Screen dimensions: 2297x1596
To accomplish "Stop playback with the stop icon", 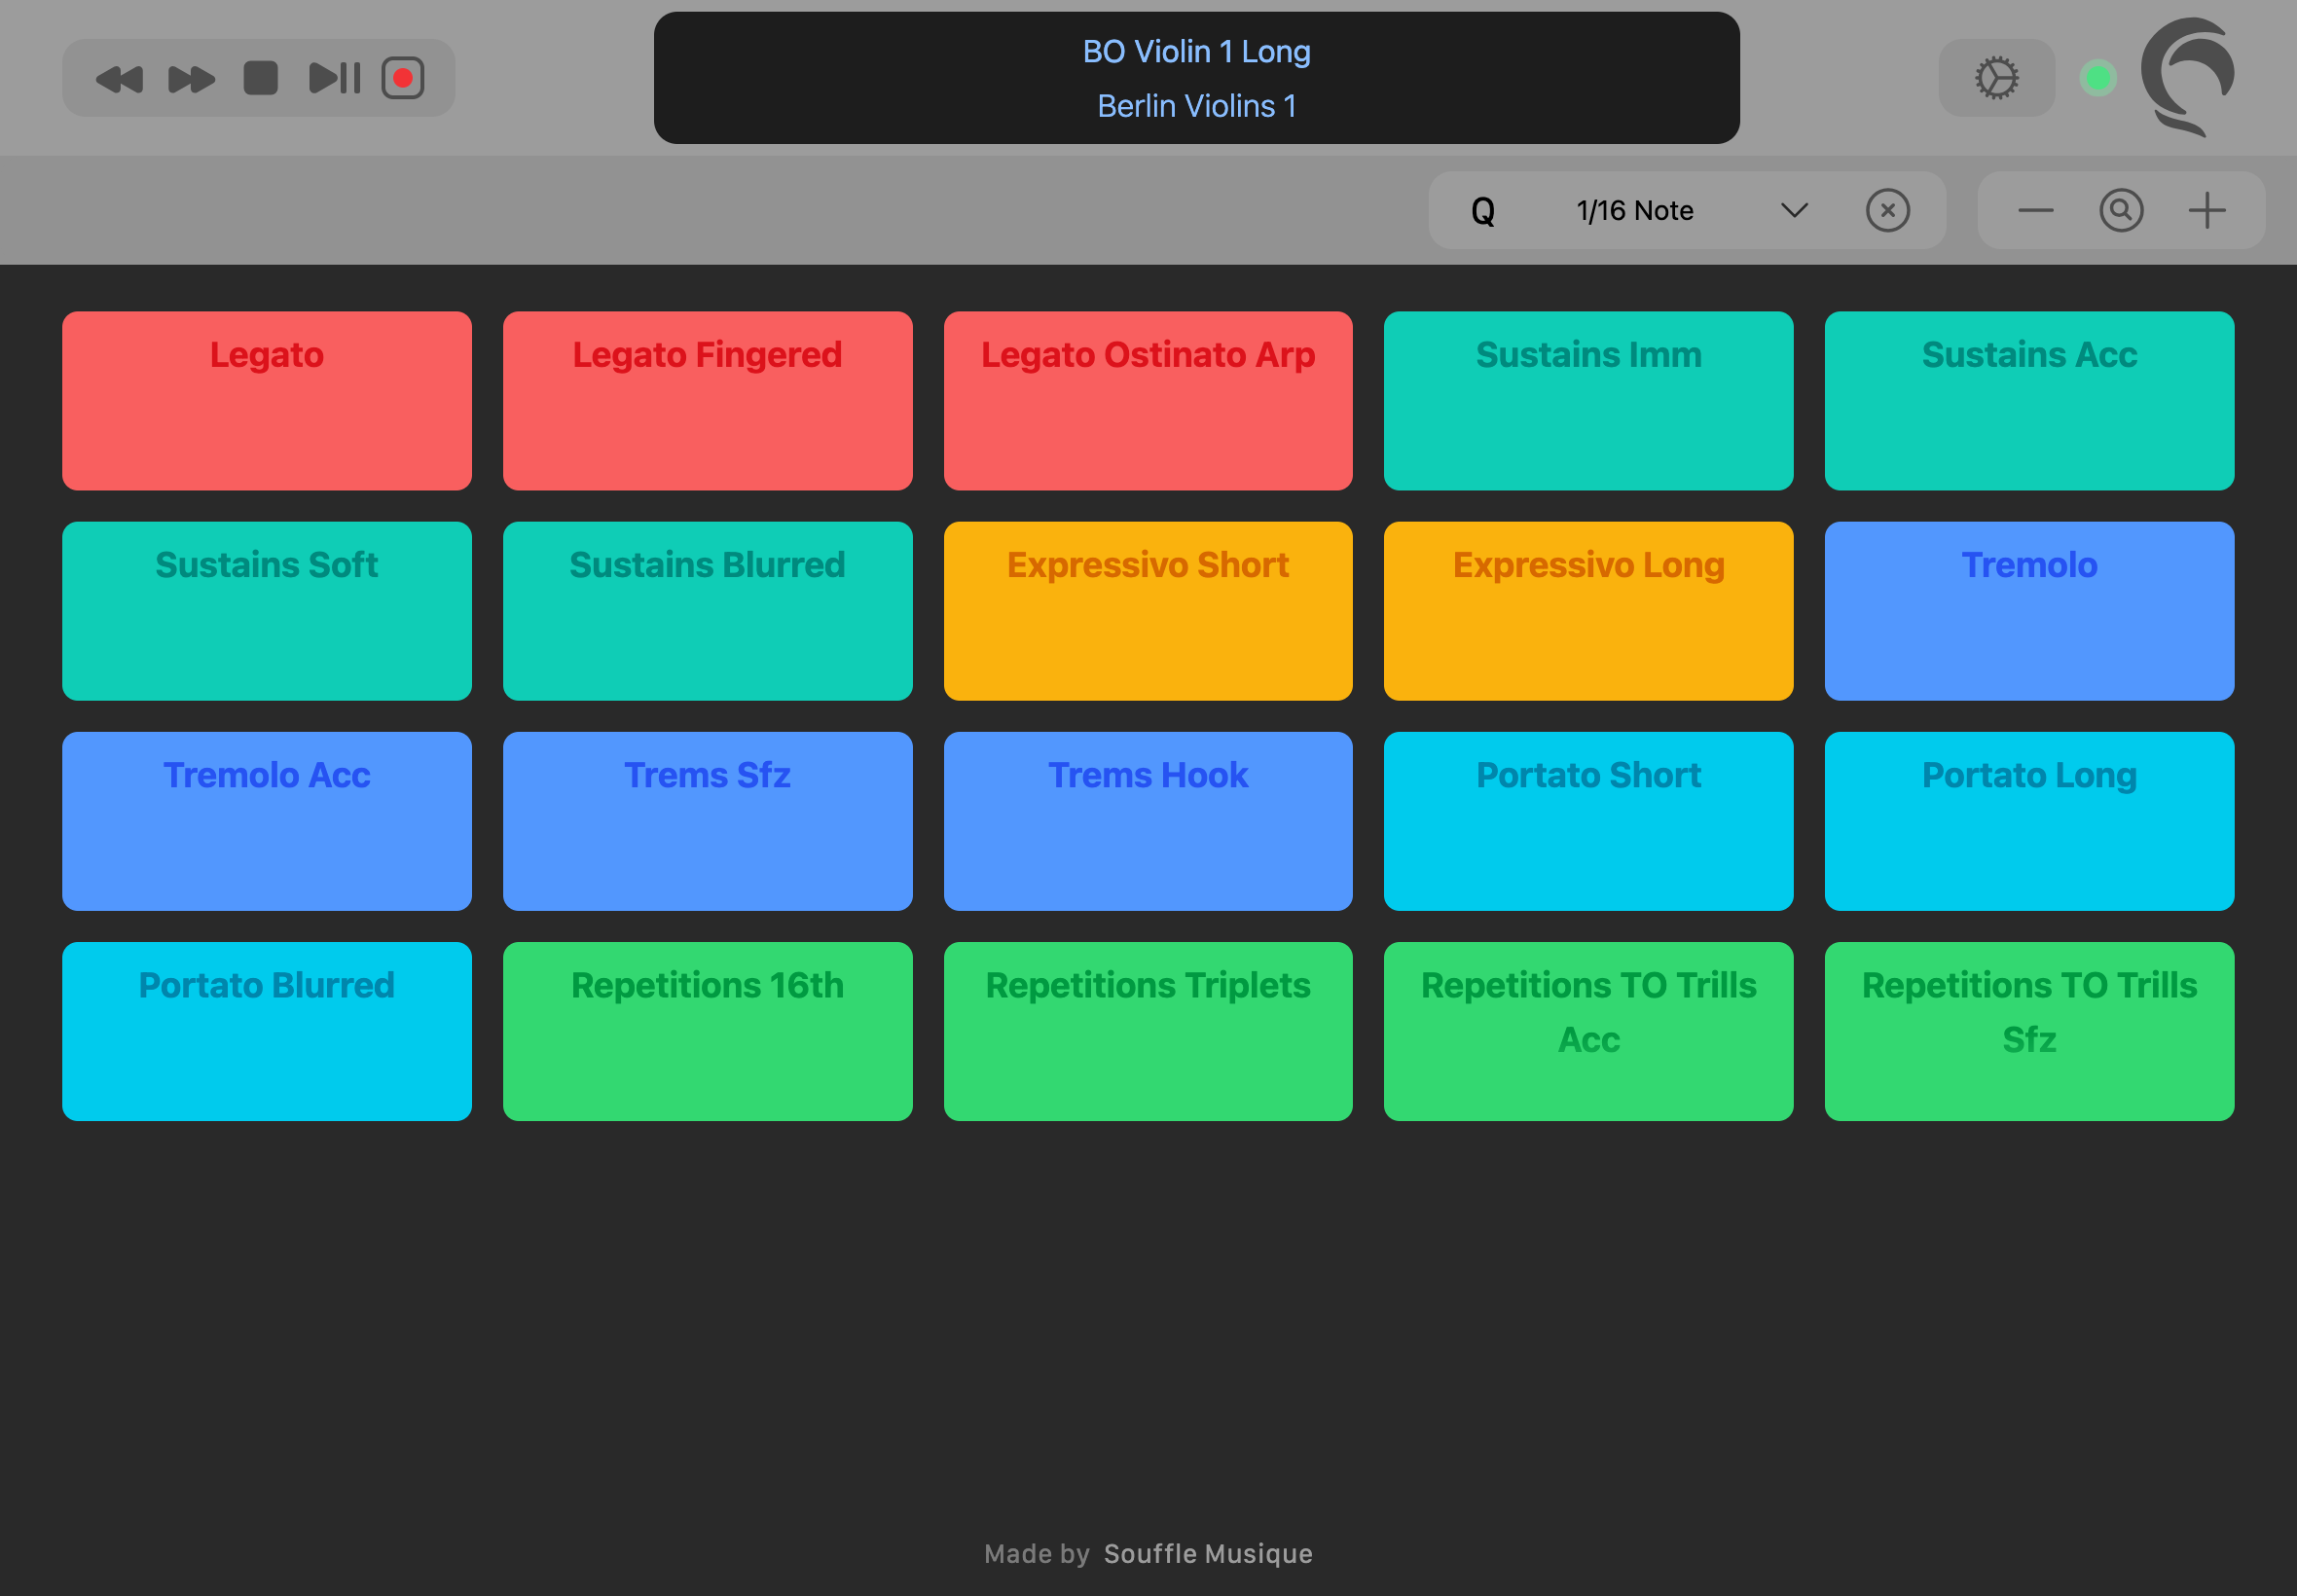I will pyautogui.click(x=261, y=78).
